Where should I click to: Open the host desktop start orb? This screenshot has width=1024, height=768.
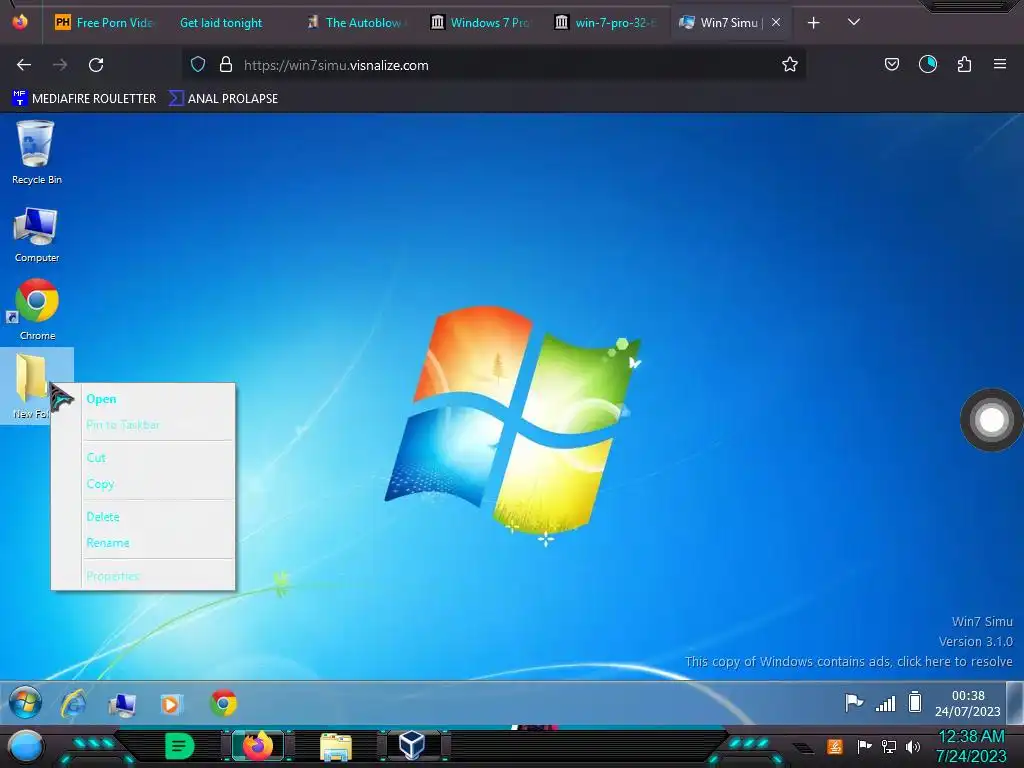click(25, 747)
